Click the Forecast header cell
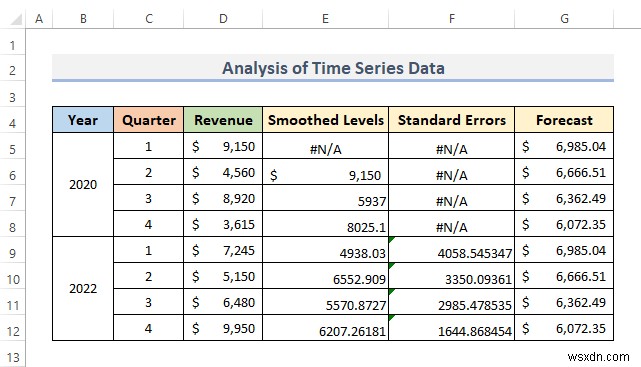This screenshot has width=641, height=367. (x=564, y=120)
